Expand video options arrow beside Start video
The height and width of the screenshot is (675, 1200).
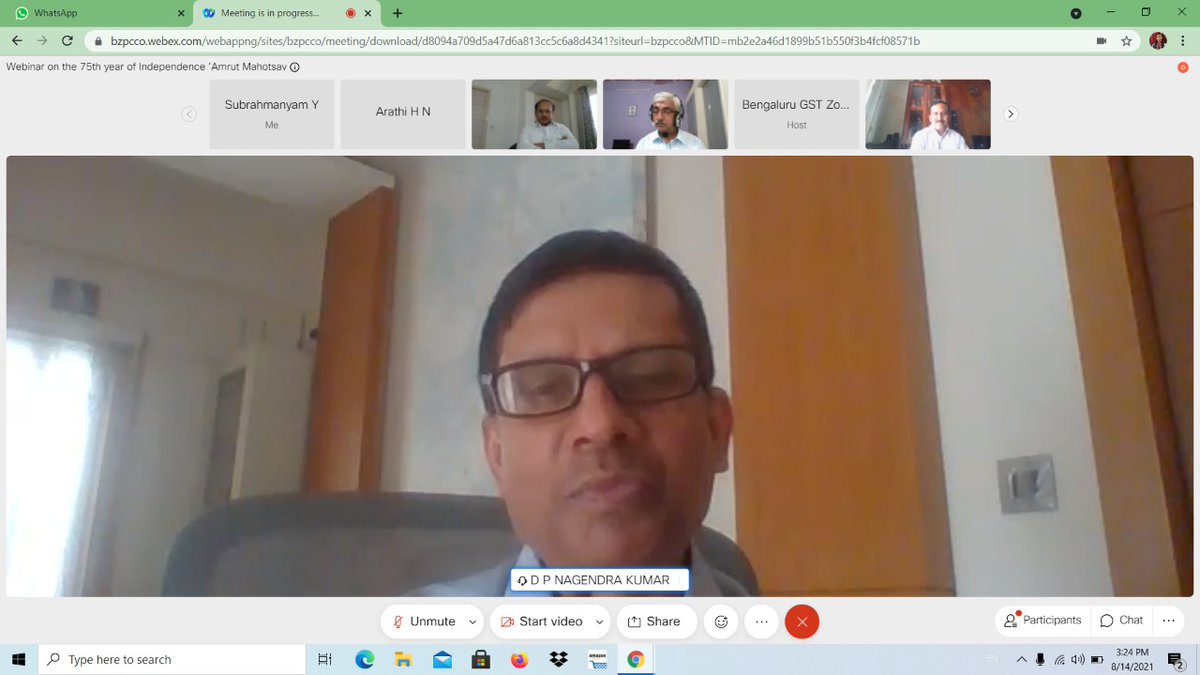tap(600, 621)
